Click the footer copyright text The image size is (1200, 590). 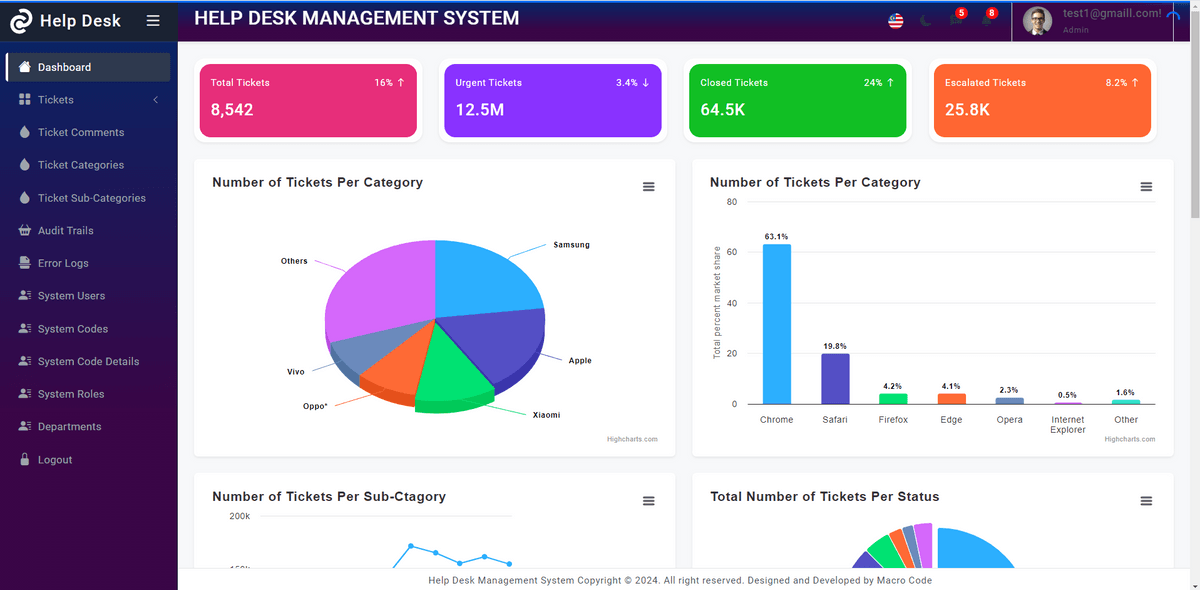(x=680, y=580)
